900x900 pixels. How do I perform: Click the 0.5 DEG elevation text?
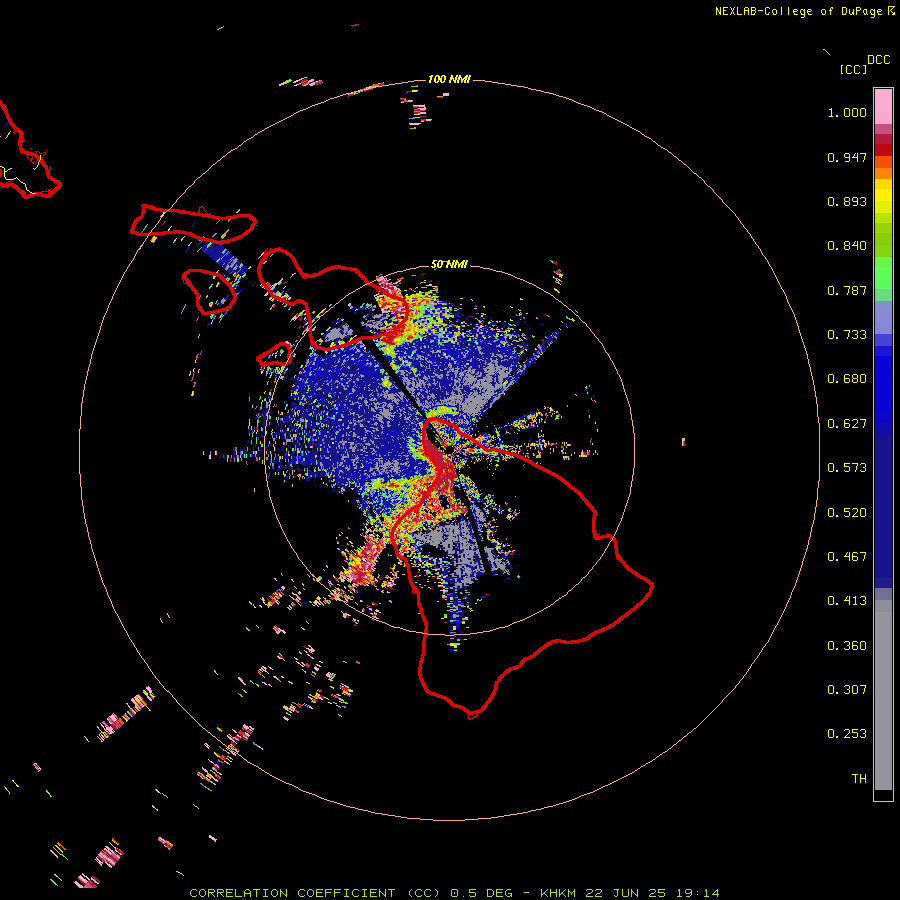pos(481,893)
